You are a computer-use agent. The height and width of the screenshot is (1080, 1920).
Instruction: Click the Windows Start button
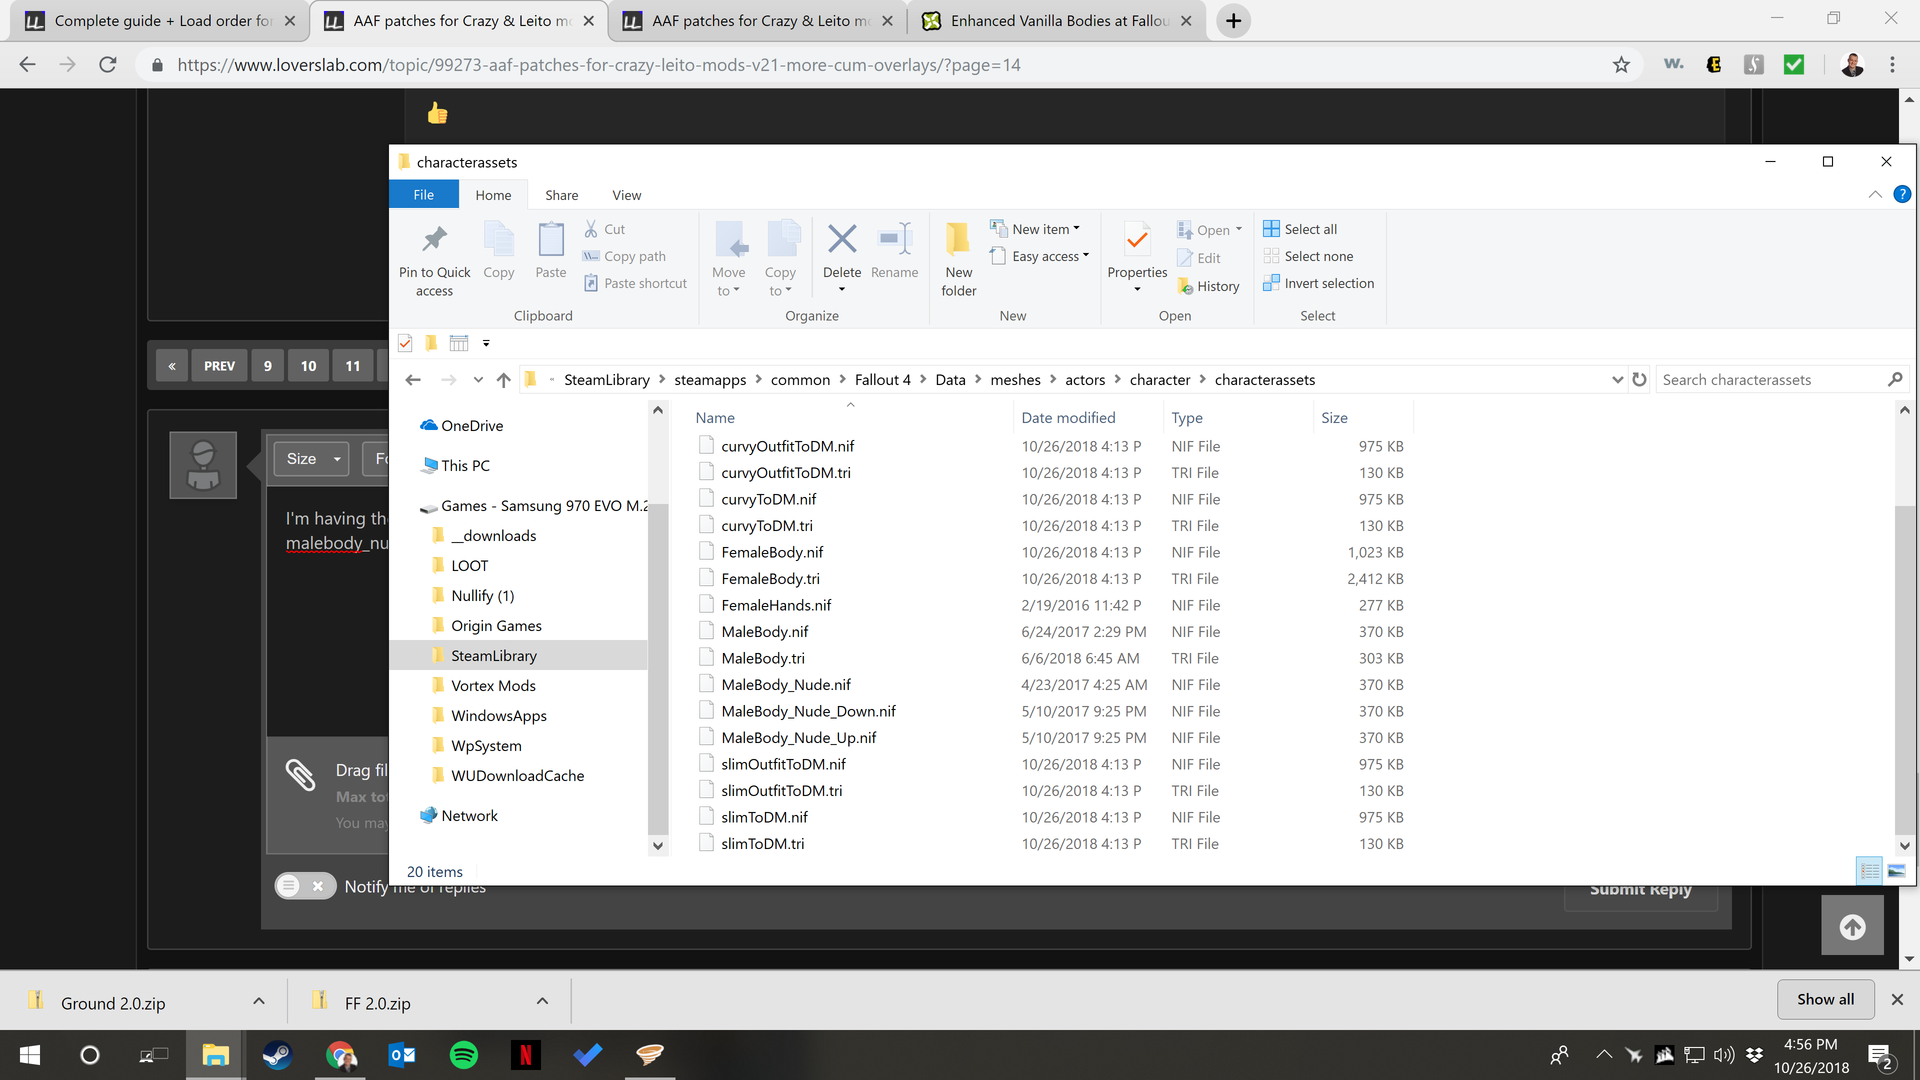(x=30, y=1055)
